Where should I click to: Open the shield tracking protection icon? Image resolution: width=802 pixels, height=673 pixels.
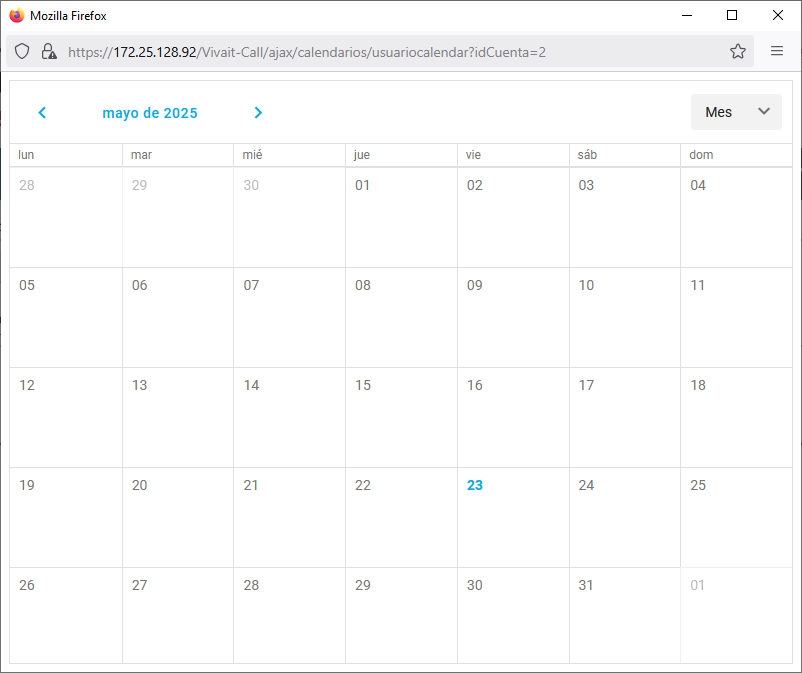tap(22, 51)
